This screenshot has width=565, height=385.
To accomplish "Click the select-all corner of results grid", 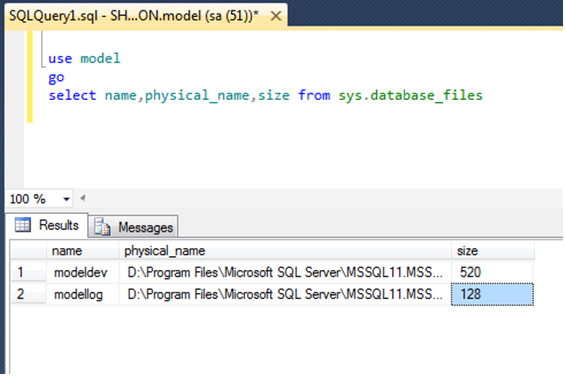I will [x=28, y=251].
